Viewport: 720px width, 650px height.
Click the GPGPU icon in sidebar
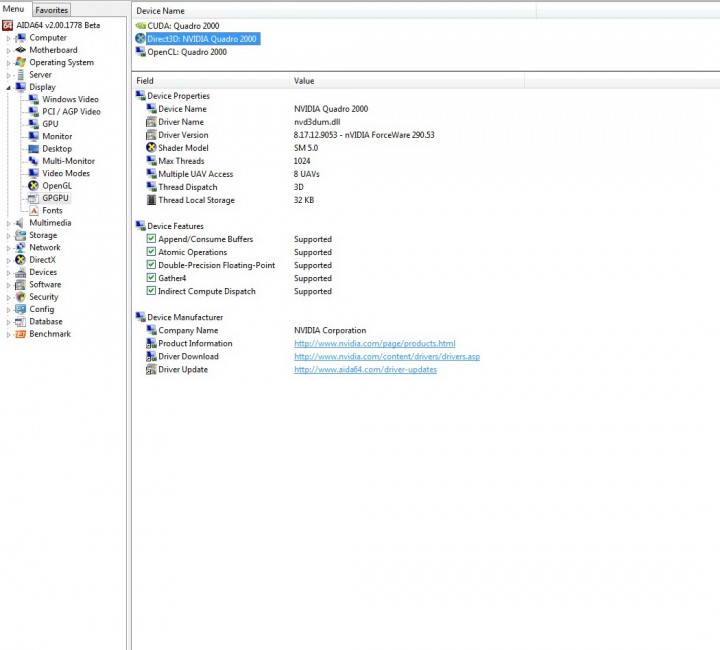34,198
